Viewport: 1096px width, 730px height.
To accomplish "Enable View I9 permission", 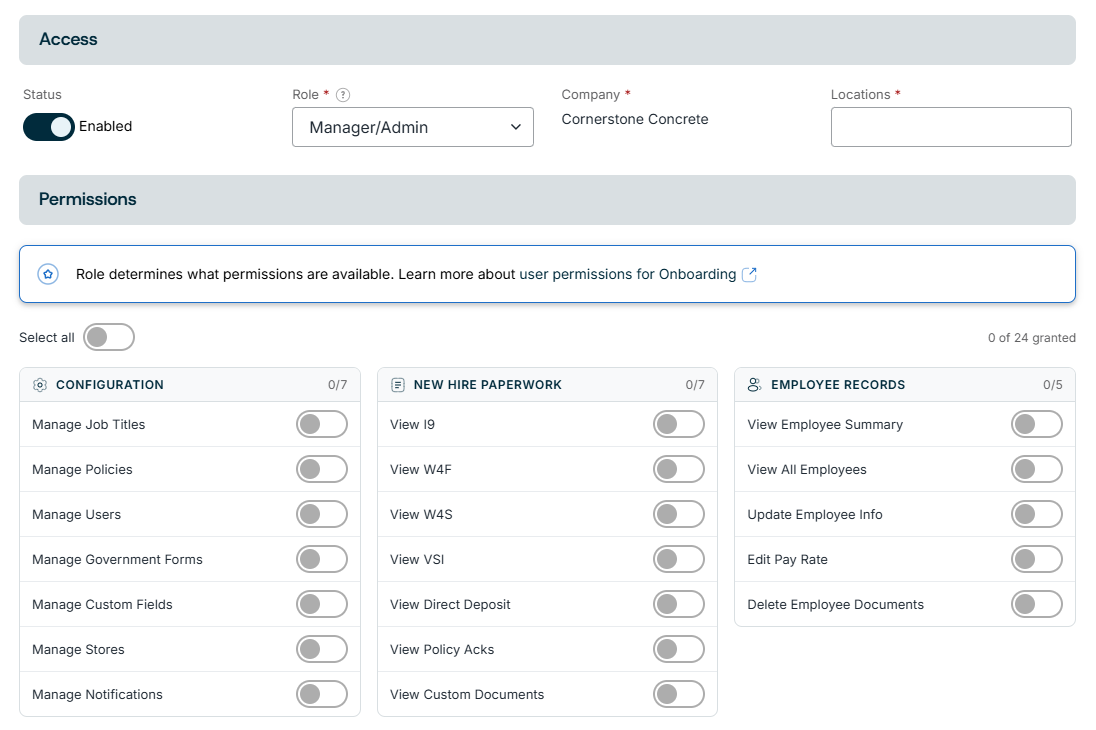I will (679, 424).
